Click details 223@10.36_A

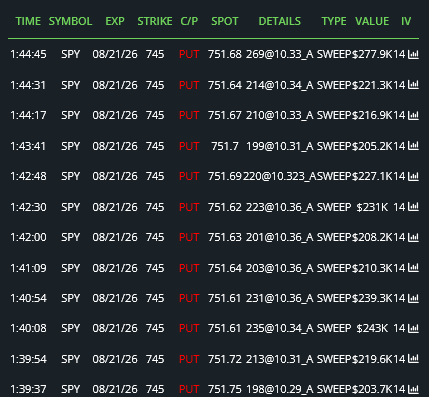point(280,207)
